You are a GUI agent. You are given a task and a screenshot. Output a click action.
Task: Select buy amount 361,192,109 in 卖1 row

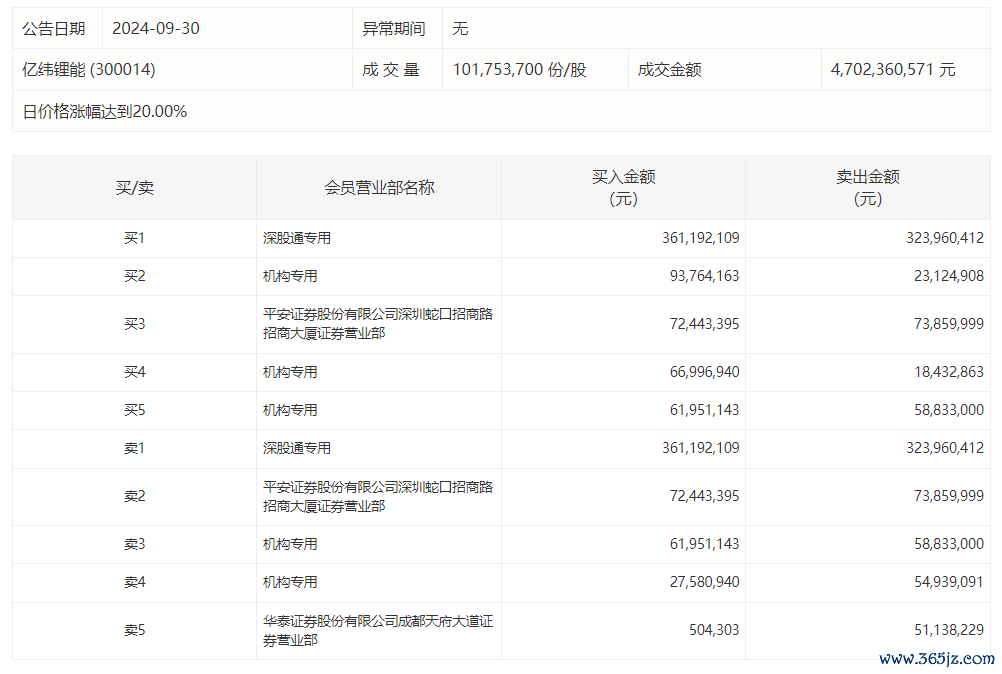tap(700, 448)
